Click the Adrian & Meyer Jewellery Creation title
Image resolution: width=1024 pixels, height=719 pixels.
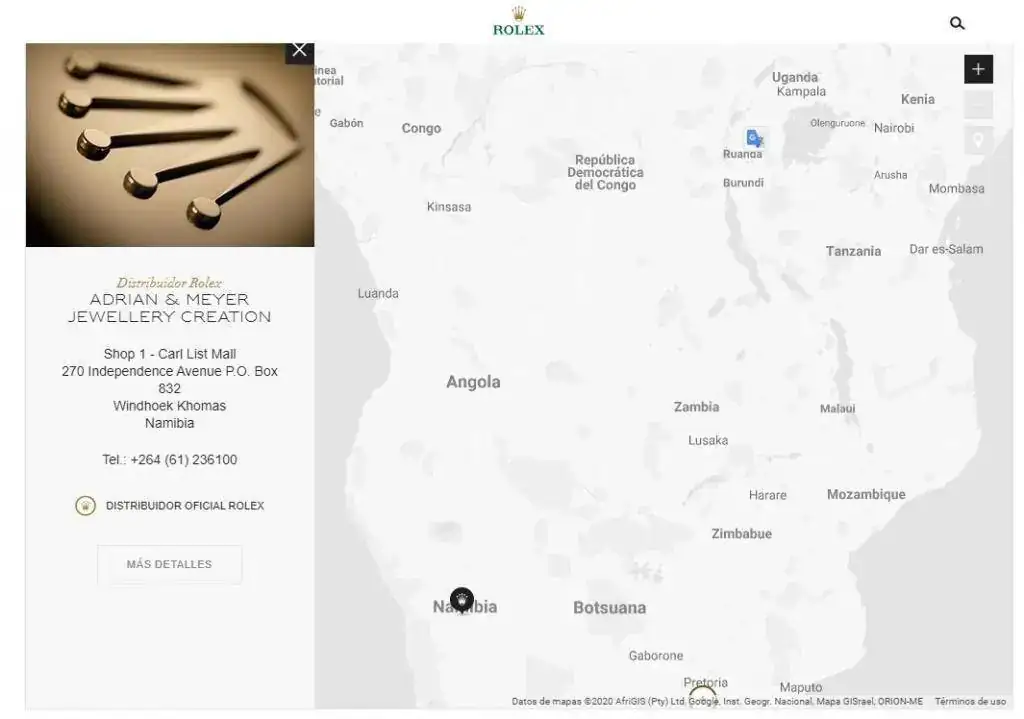pos(169,308)
